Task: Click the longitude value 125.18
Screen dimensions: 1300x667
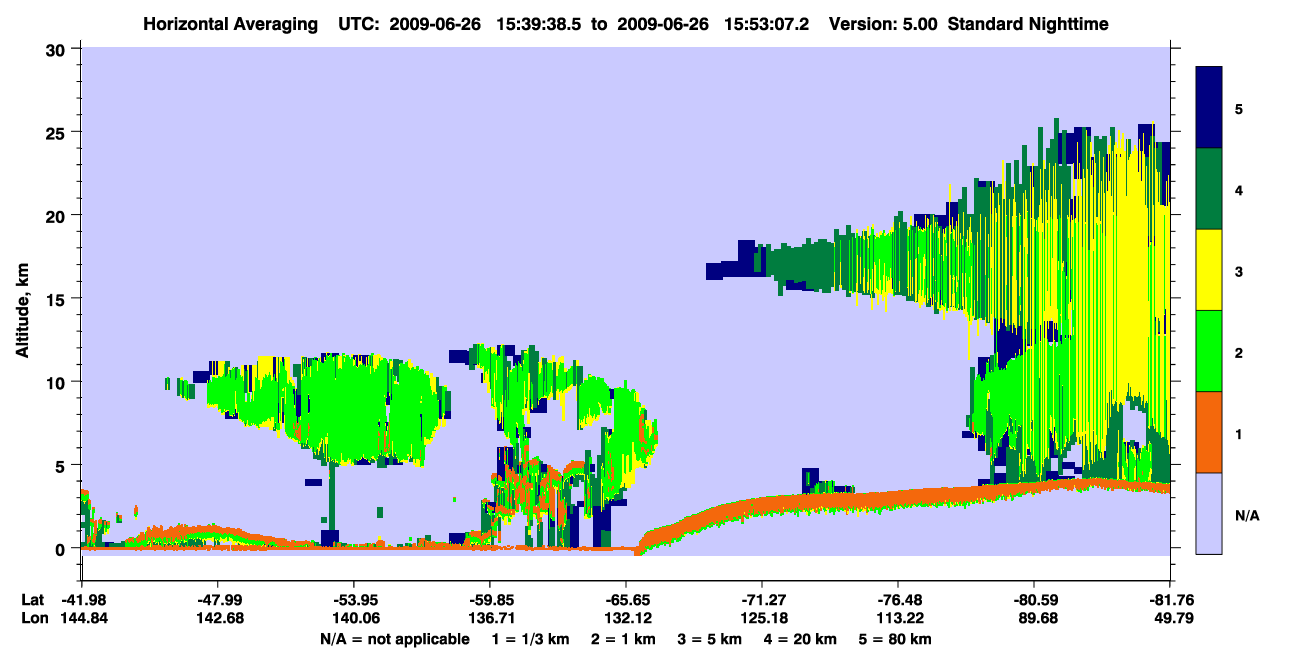Action: (x=762, y=618)
